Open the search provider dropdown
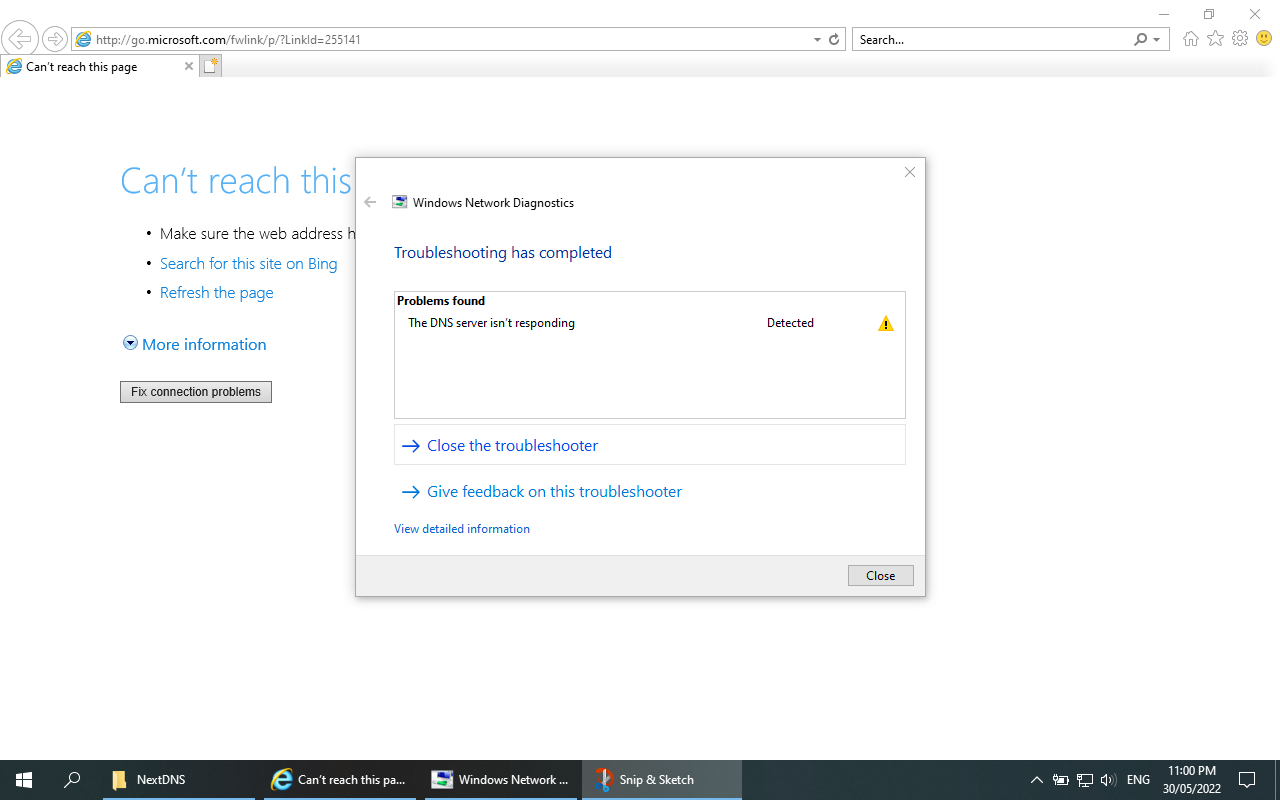This screenshot has height=800, width=1280. coord(1156,39)
